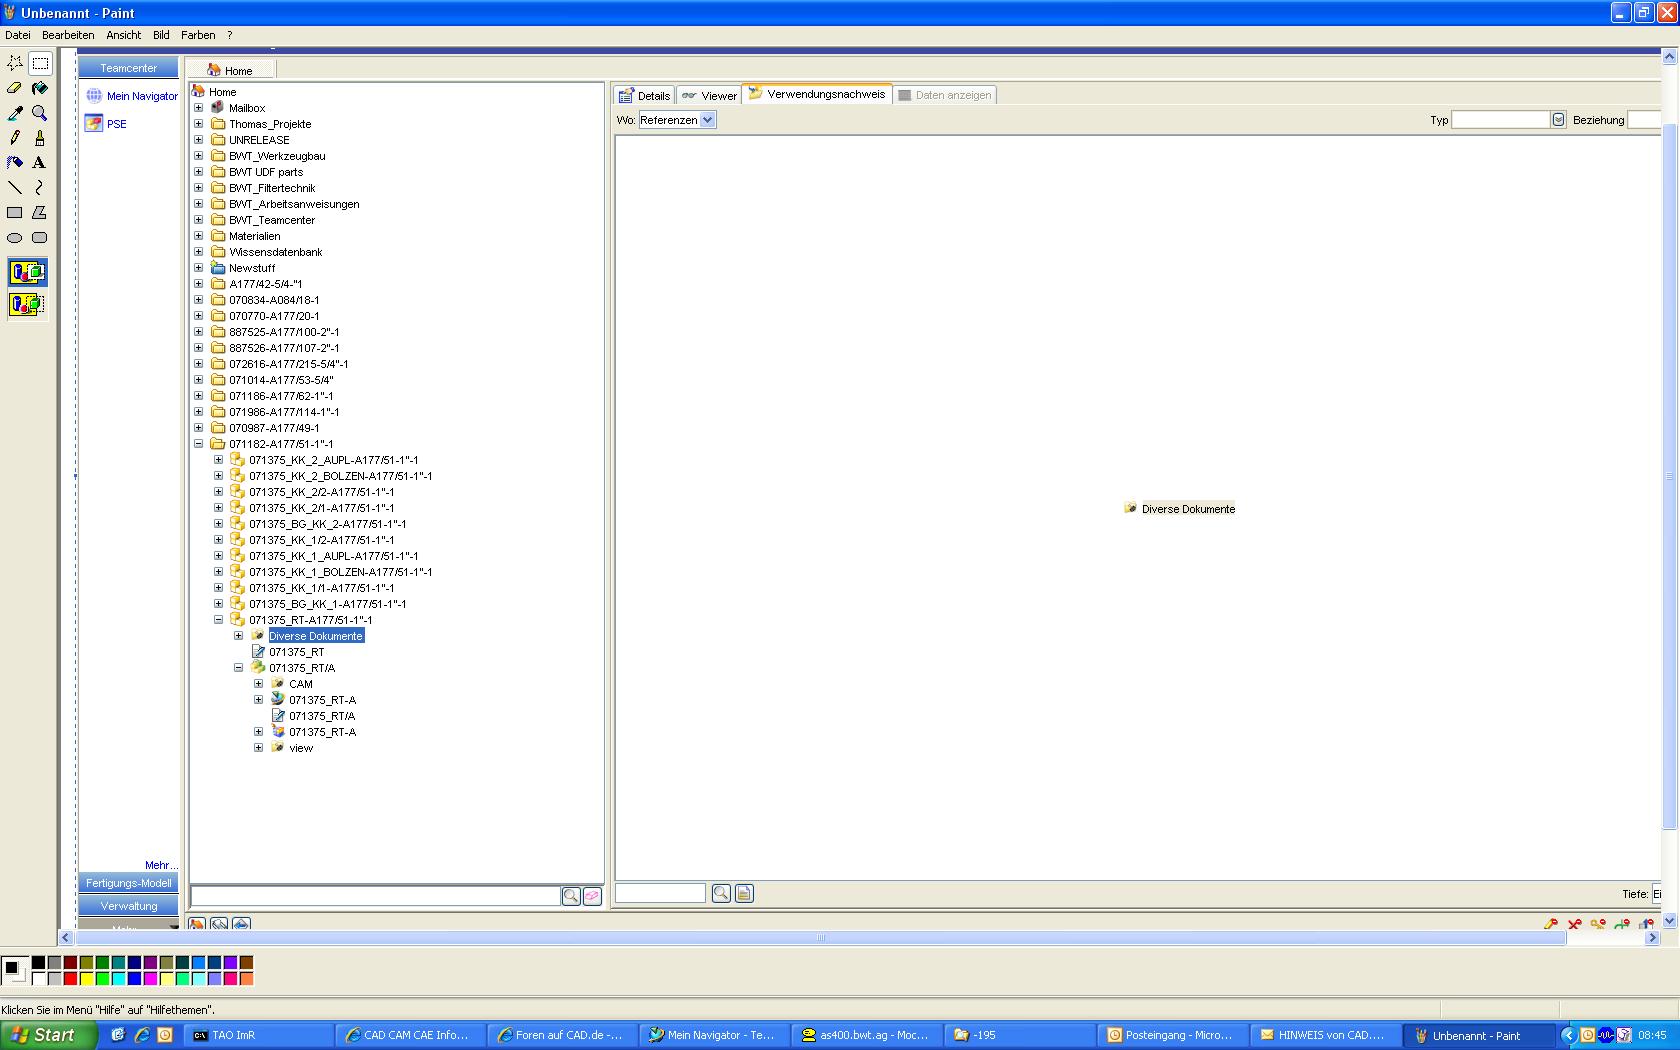Click the Windows Start button

[48, 1035]
